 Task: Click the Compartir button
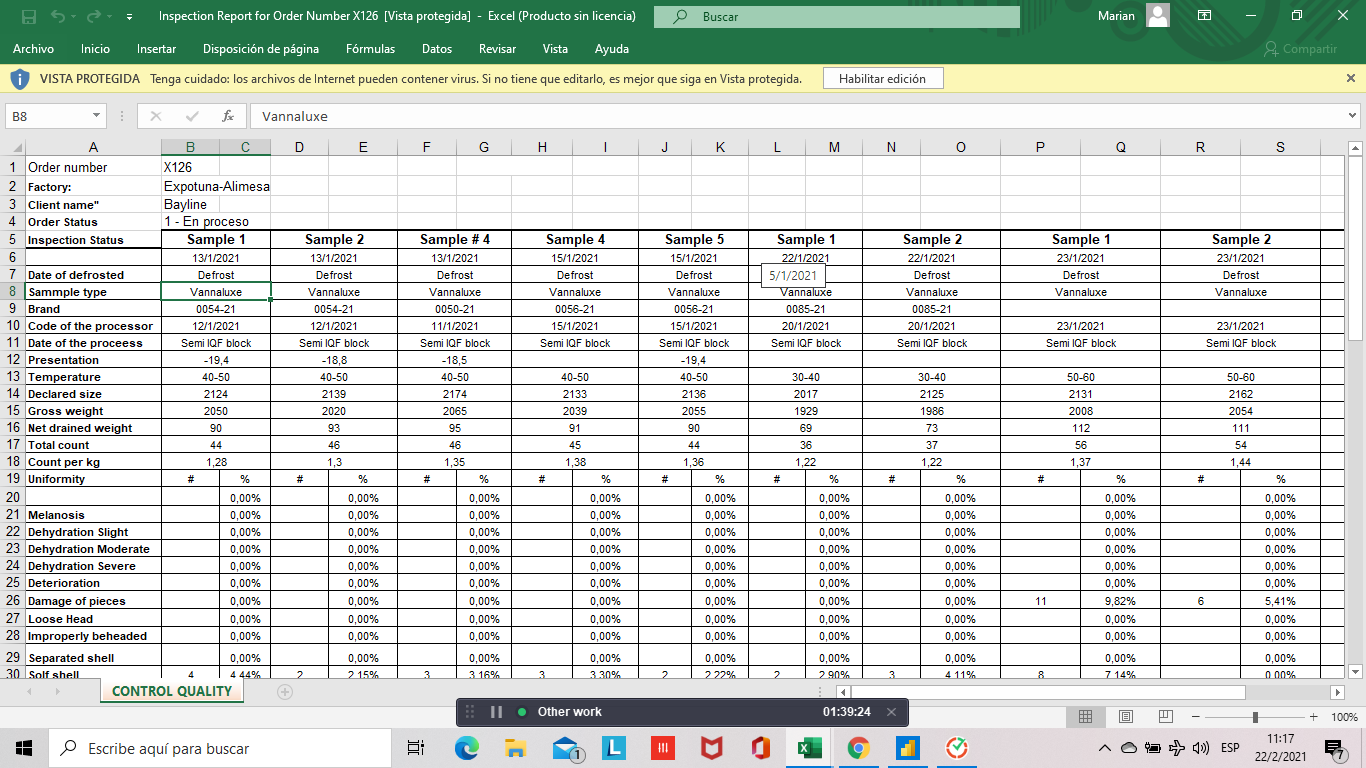pos(1300,49)
